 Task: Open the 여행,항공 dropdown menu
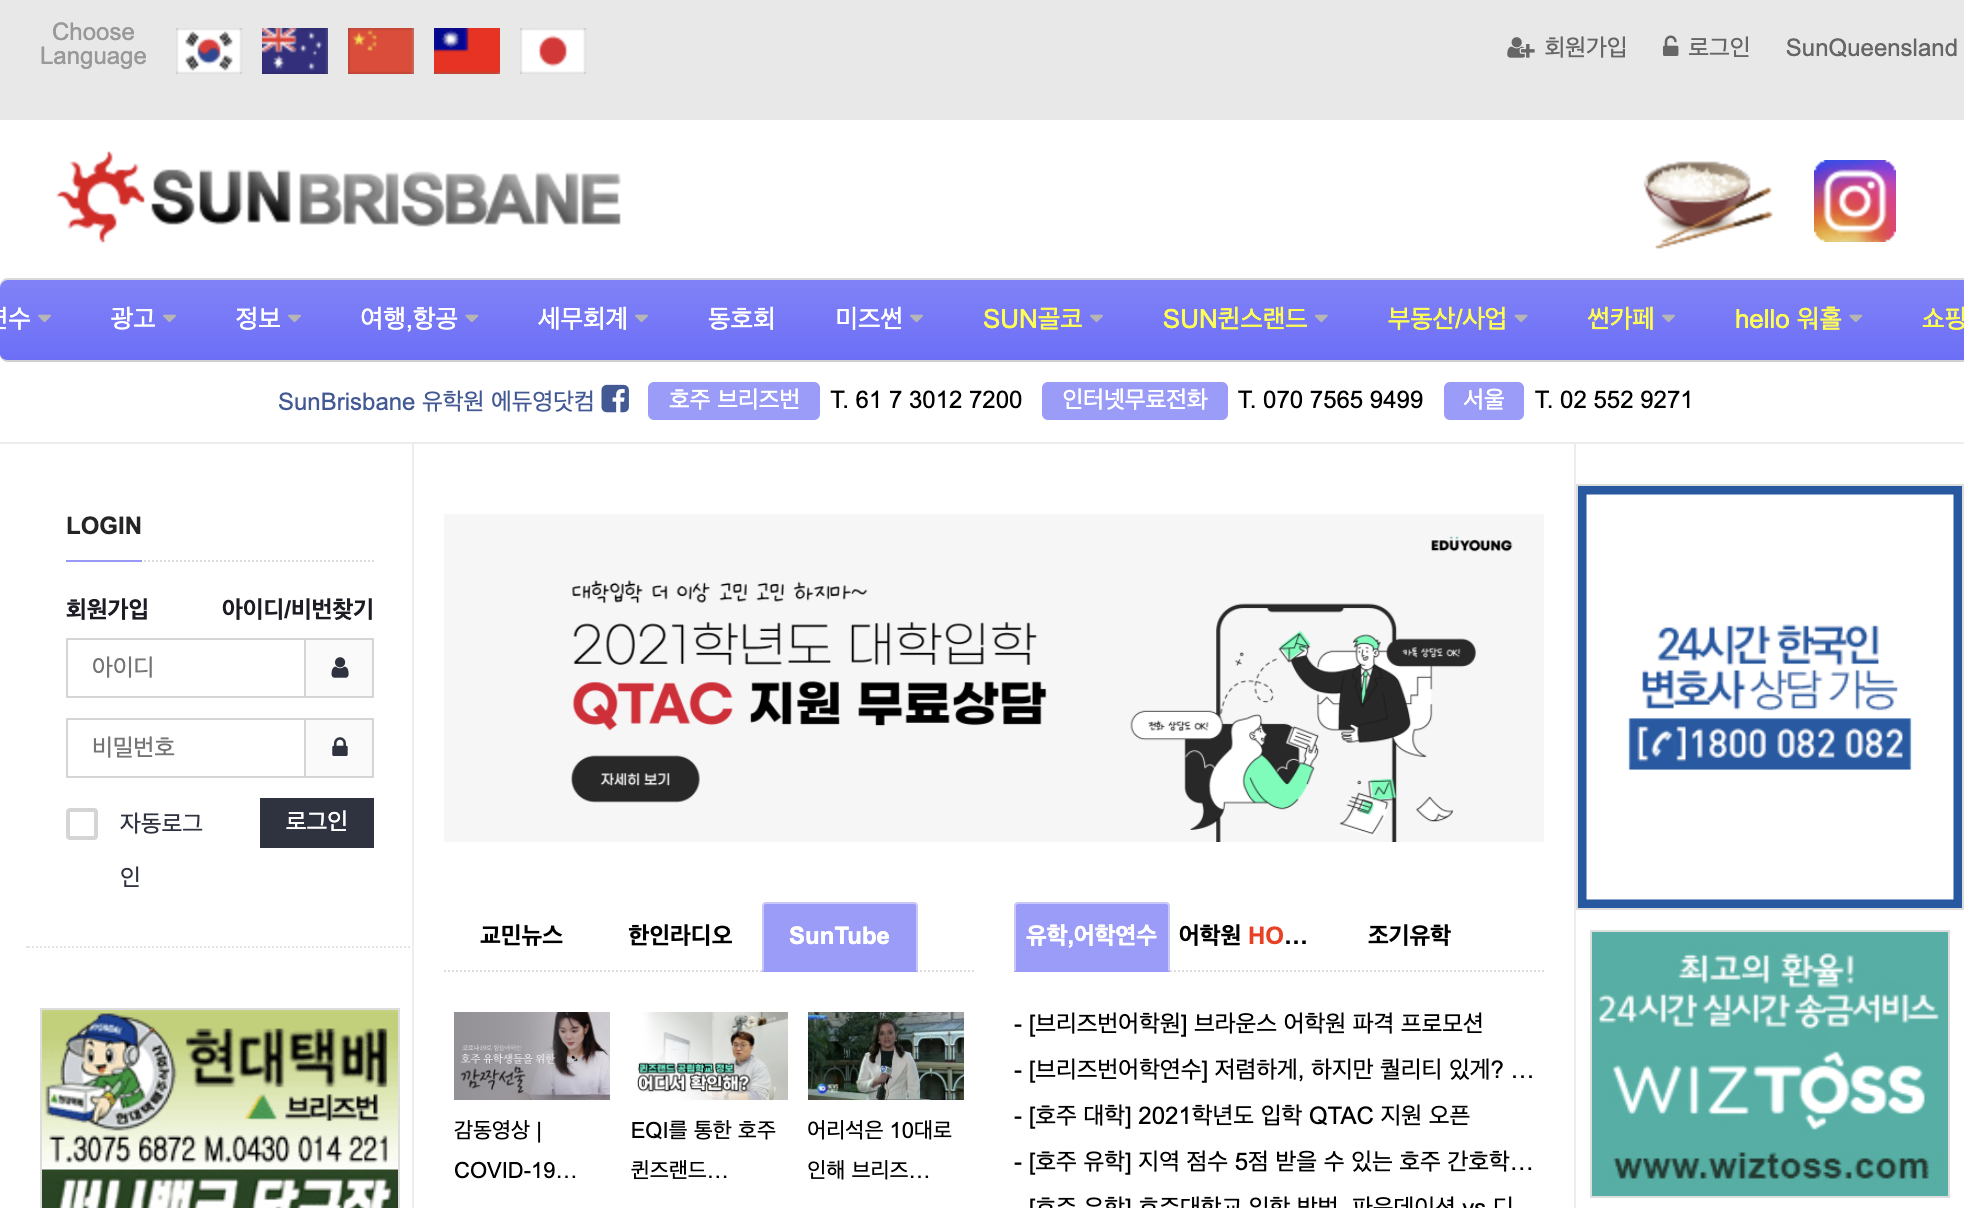tap(418, 318)
